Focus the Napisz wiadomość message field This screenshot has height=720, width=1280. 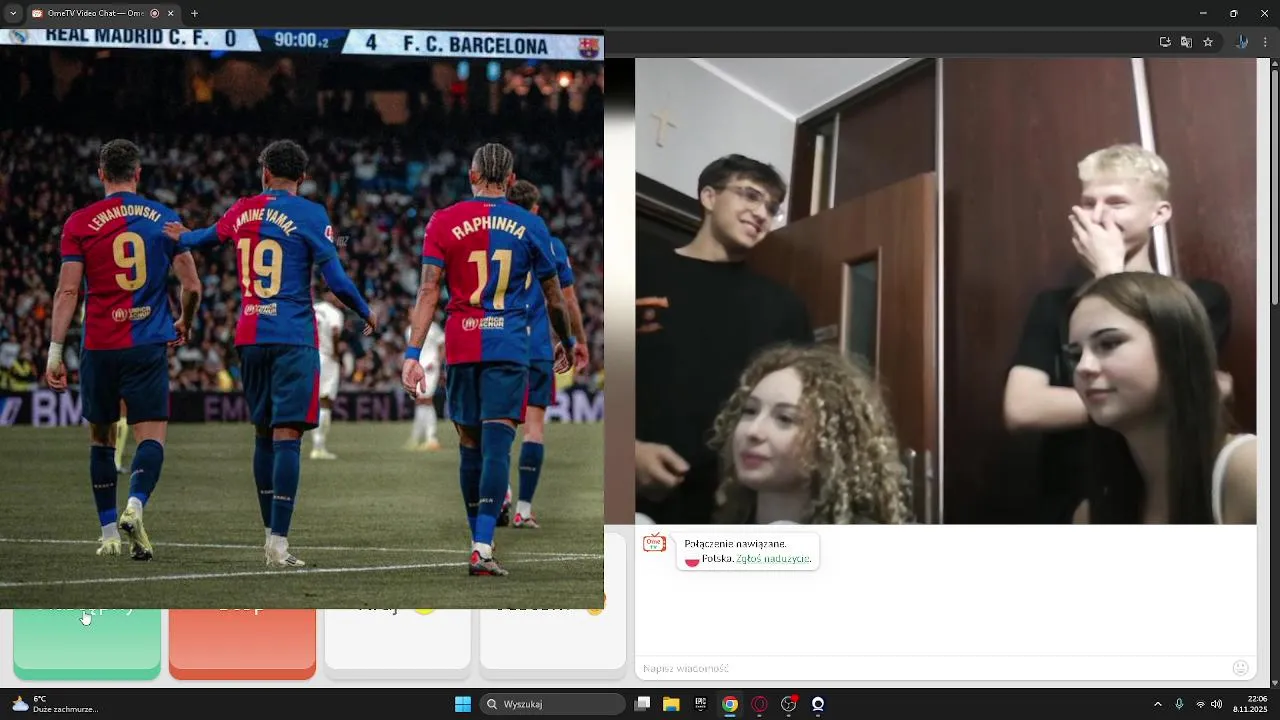935,668
